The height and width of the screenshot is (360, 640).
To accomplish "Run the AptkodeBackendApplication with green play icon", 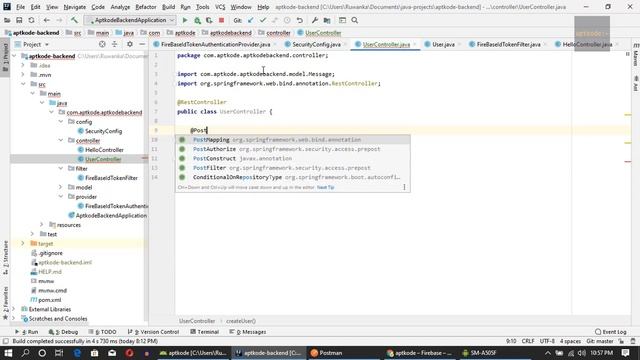I will (185, 20).
